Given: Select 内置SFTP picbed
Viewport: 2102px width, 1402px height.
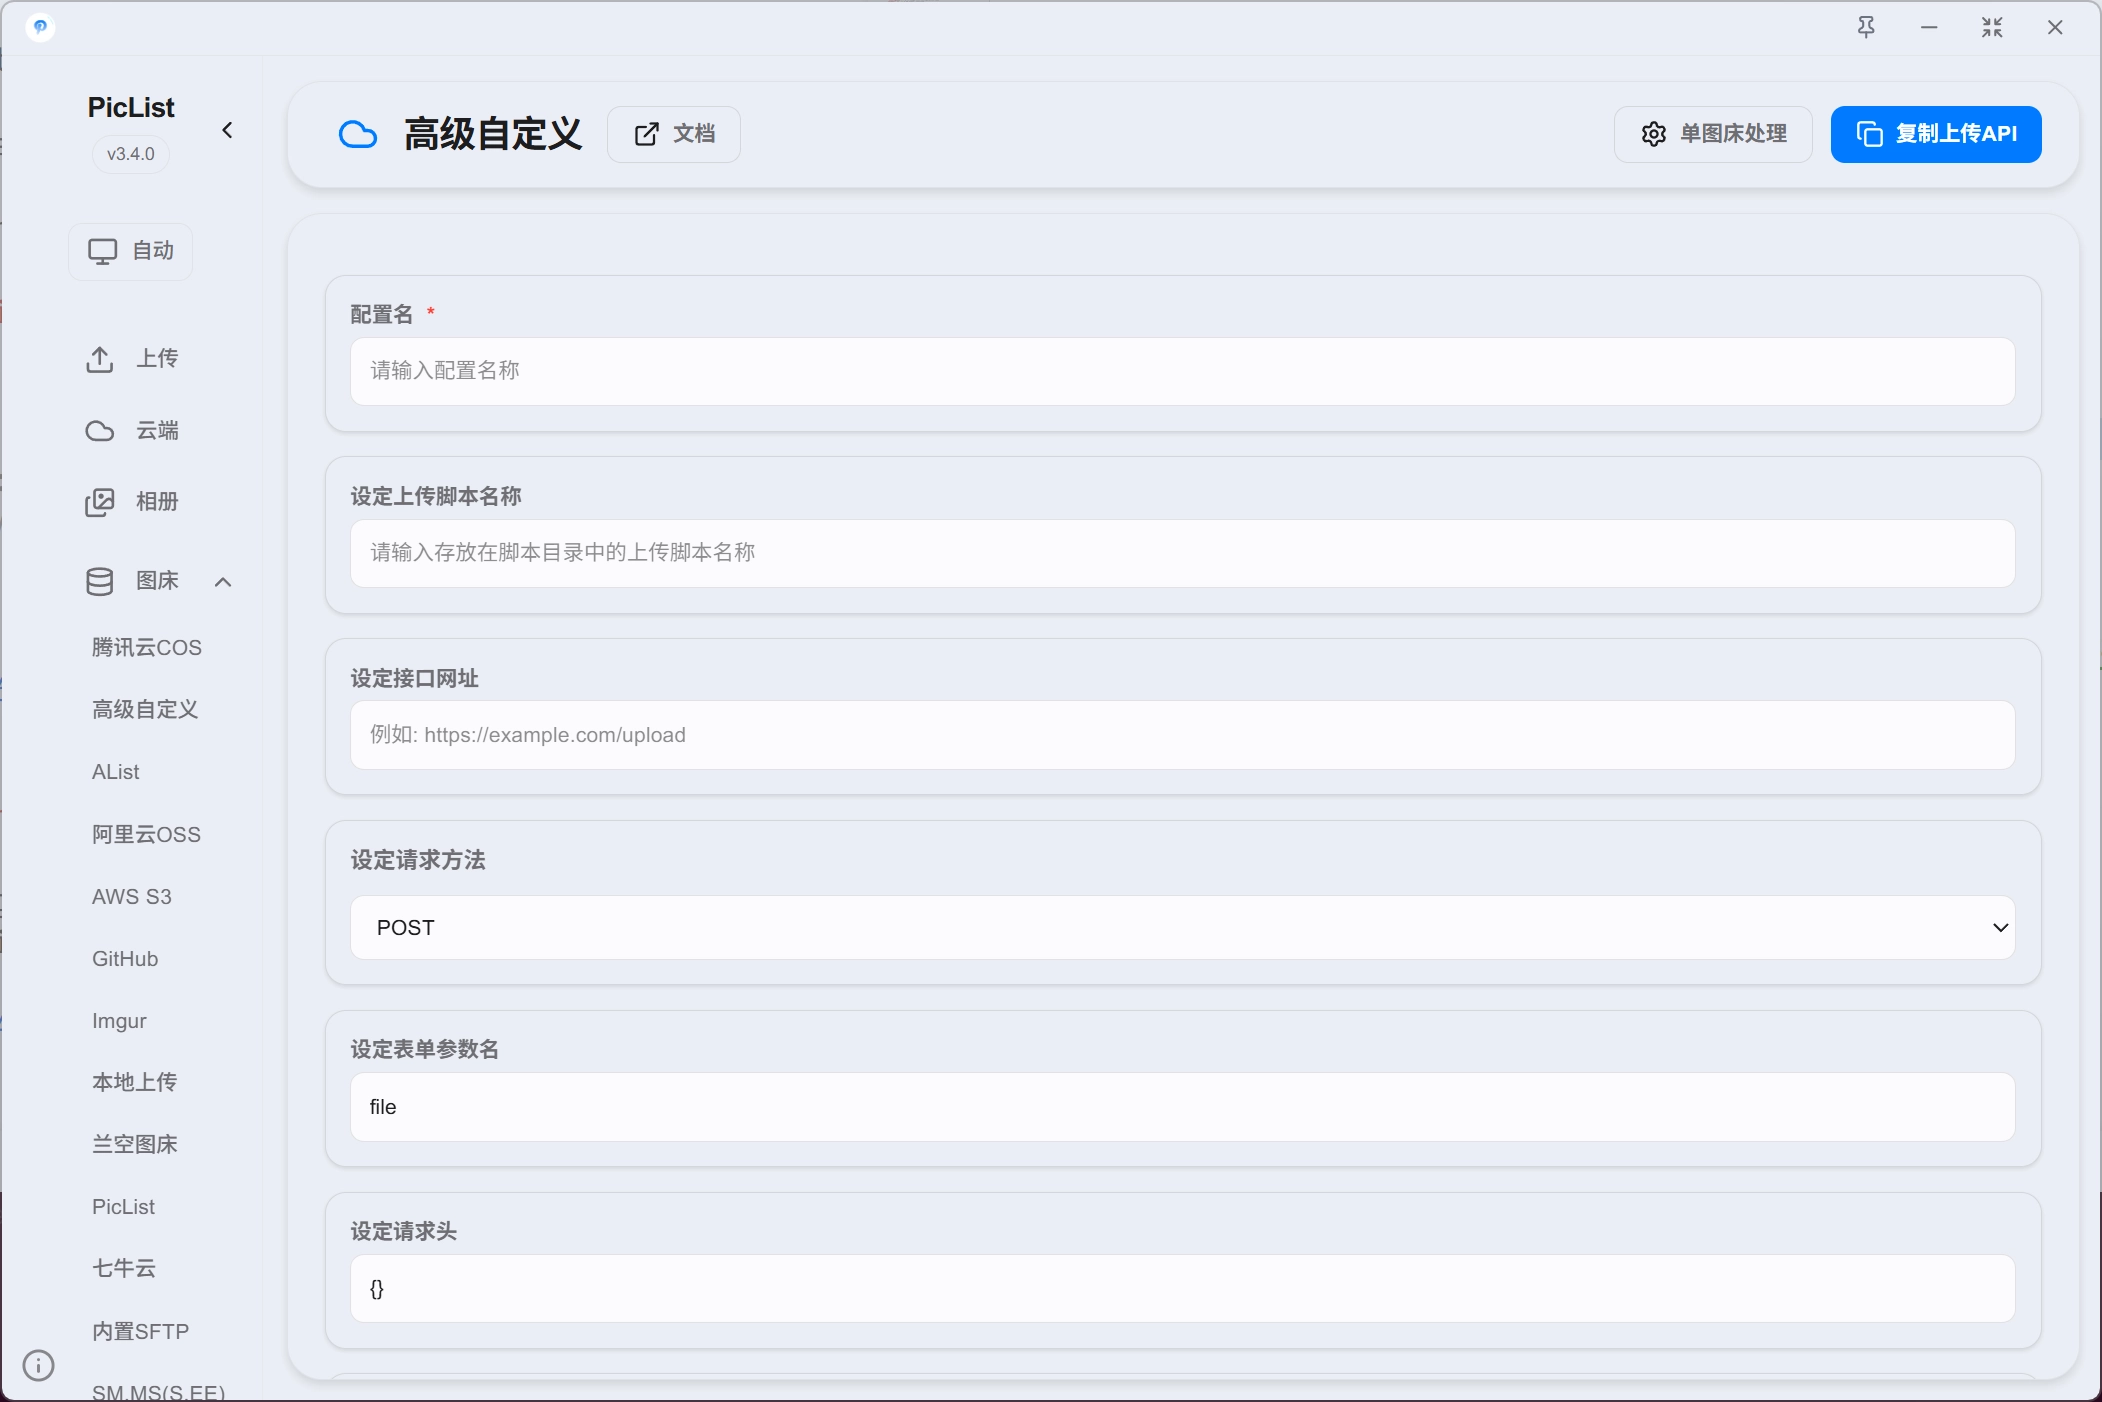Looking at the screenshot, I should [140, 1332].
